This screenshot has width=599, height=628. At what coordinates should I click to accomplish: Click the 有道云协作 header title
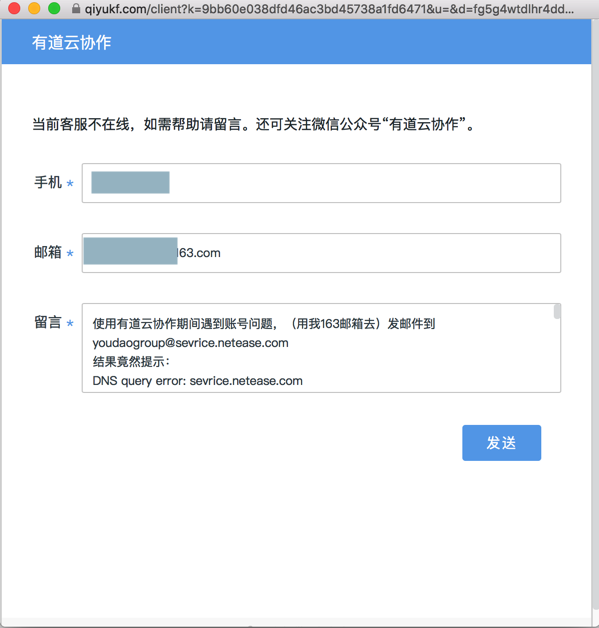pyautogui.click(x=72, y=42)
